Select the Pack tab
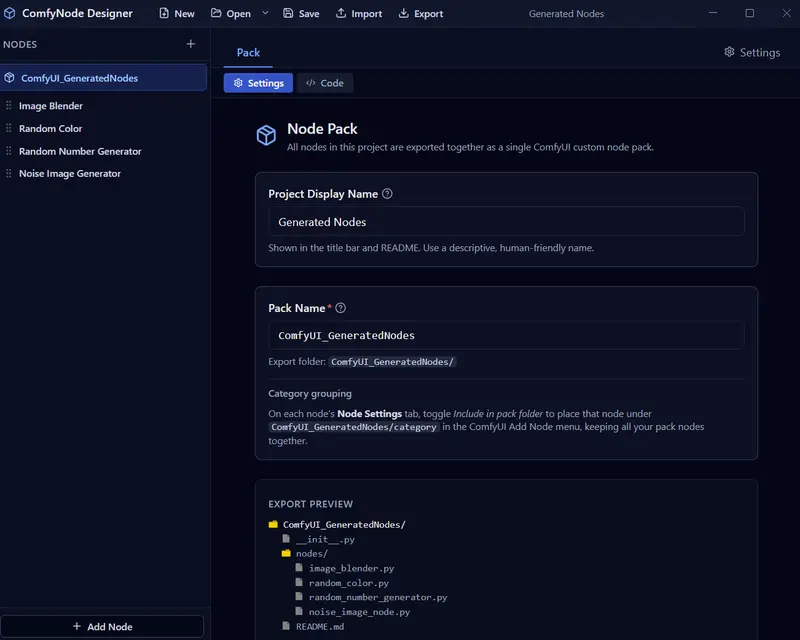Image resolution: width=800 pixels, height=640 pixels. pos(248,52)
